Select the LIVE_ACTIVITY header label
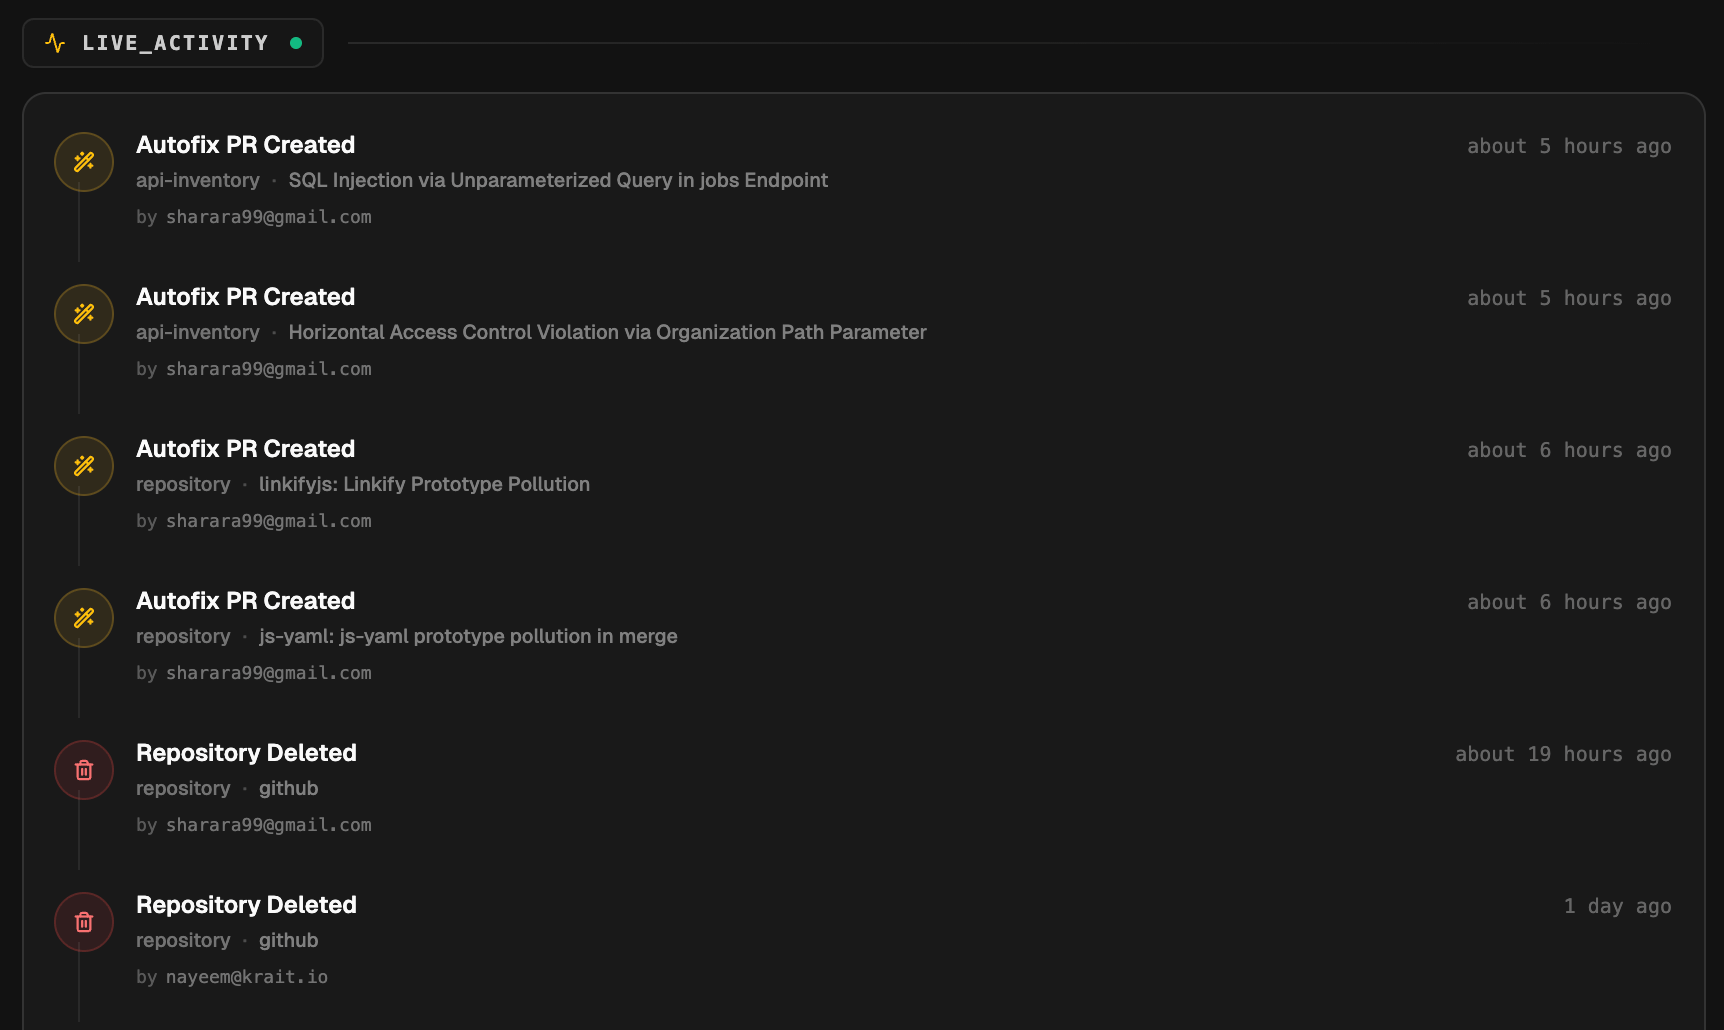This screenshot has height=1030, width=1724. coord(175,43)
